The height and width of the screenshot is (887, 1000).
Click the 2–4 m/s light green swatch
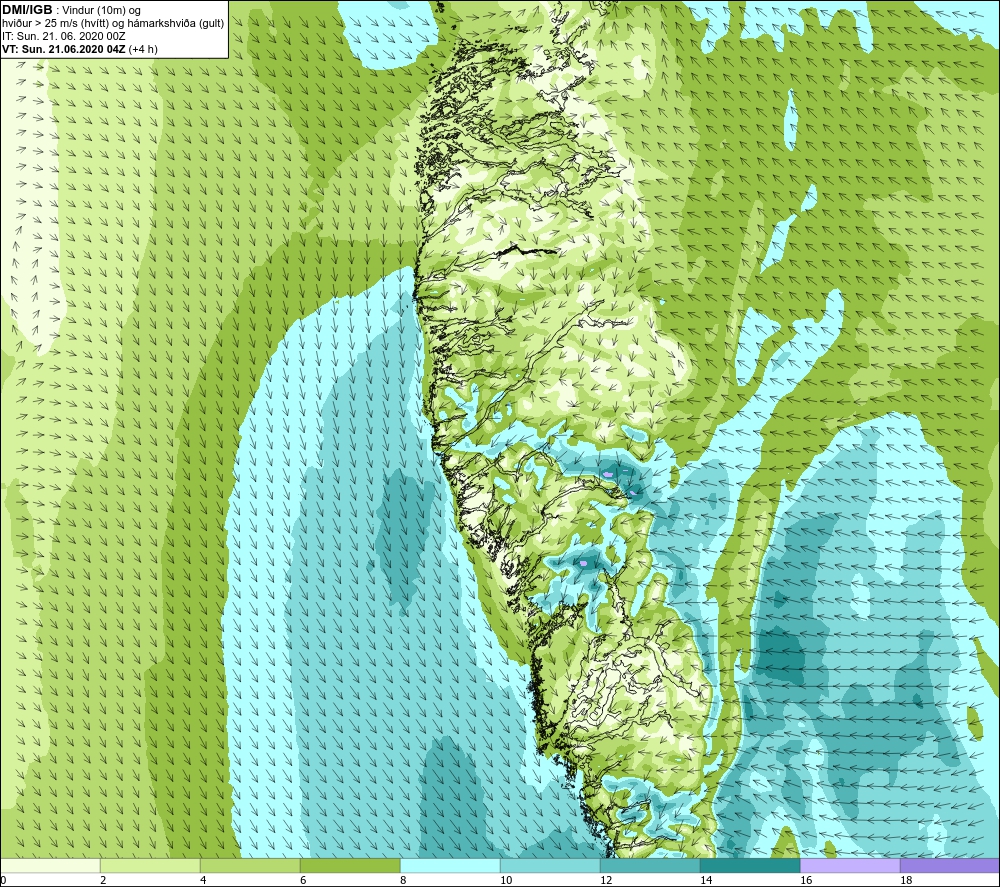pos(151,865)
